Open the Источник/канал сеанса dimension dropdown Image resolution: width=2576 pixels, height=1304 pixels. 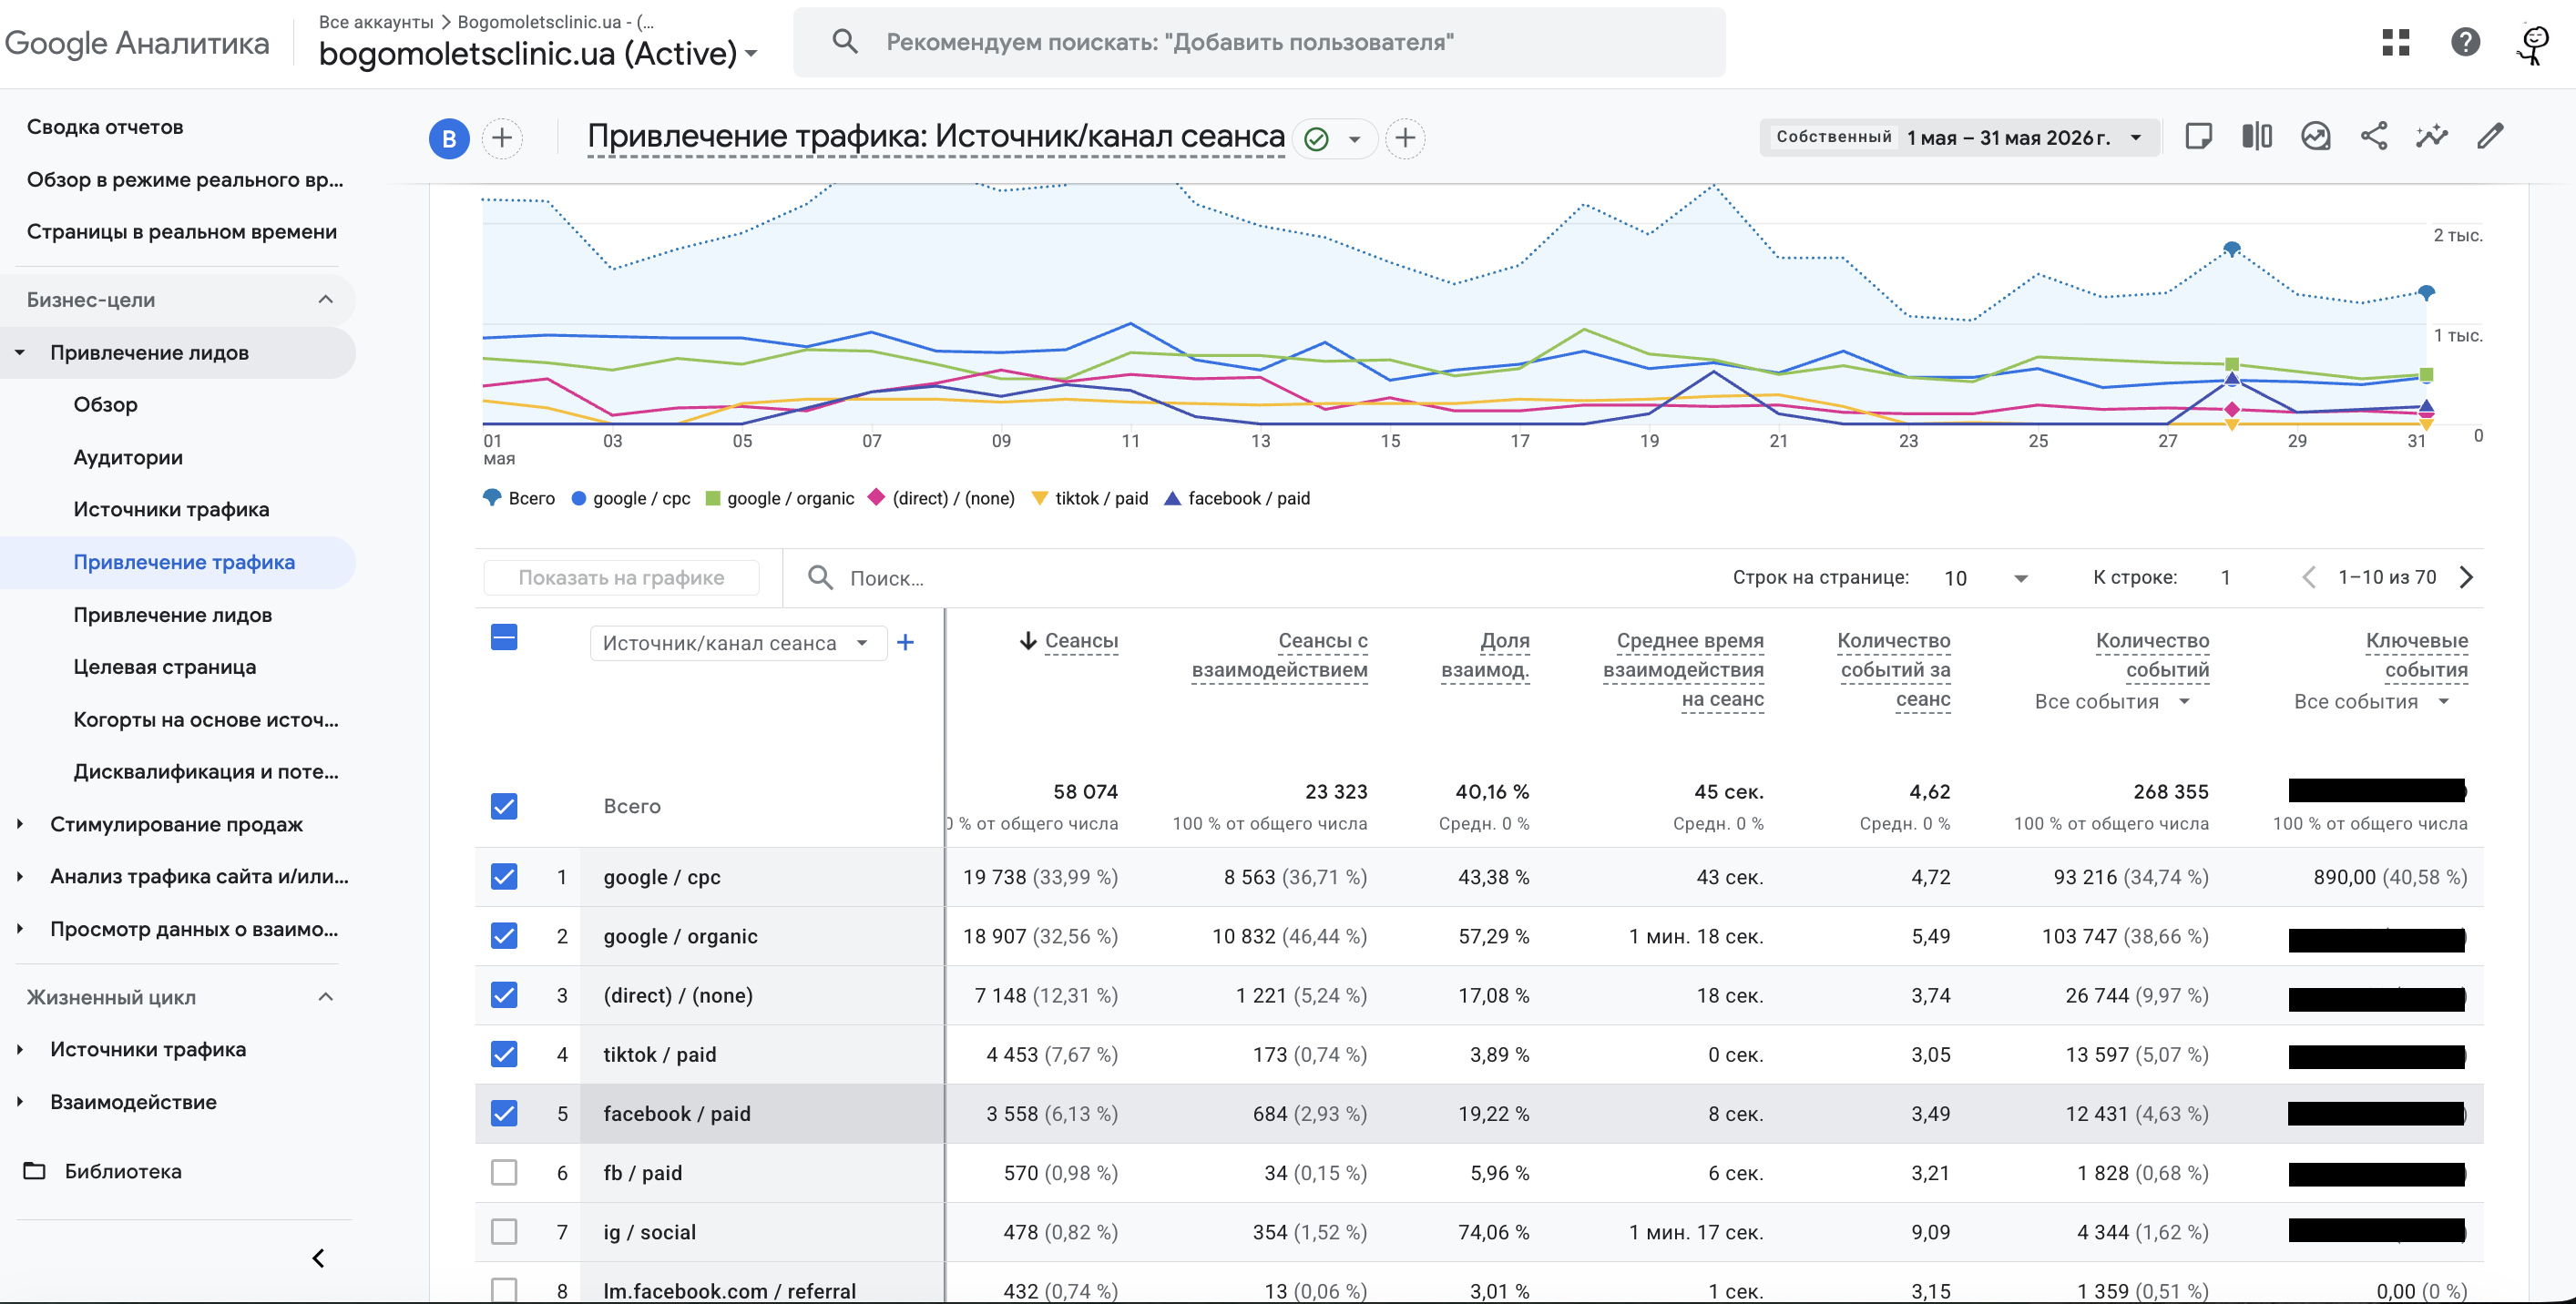tap(738, 643)
